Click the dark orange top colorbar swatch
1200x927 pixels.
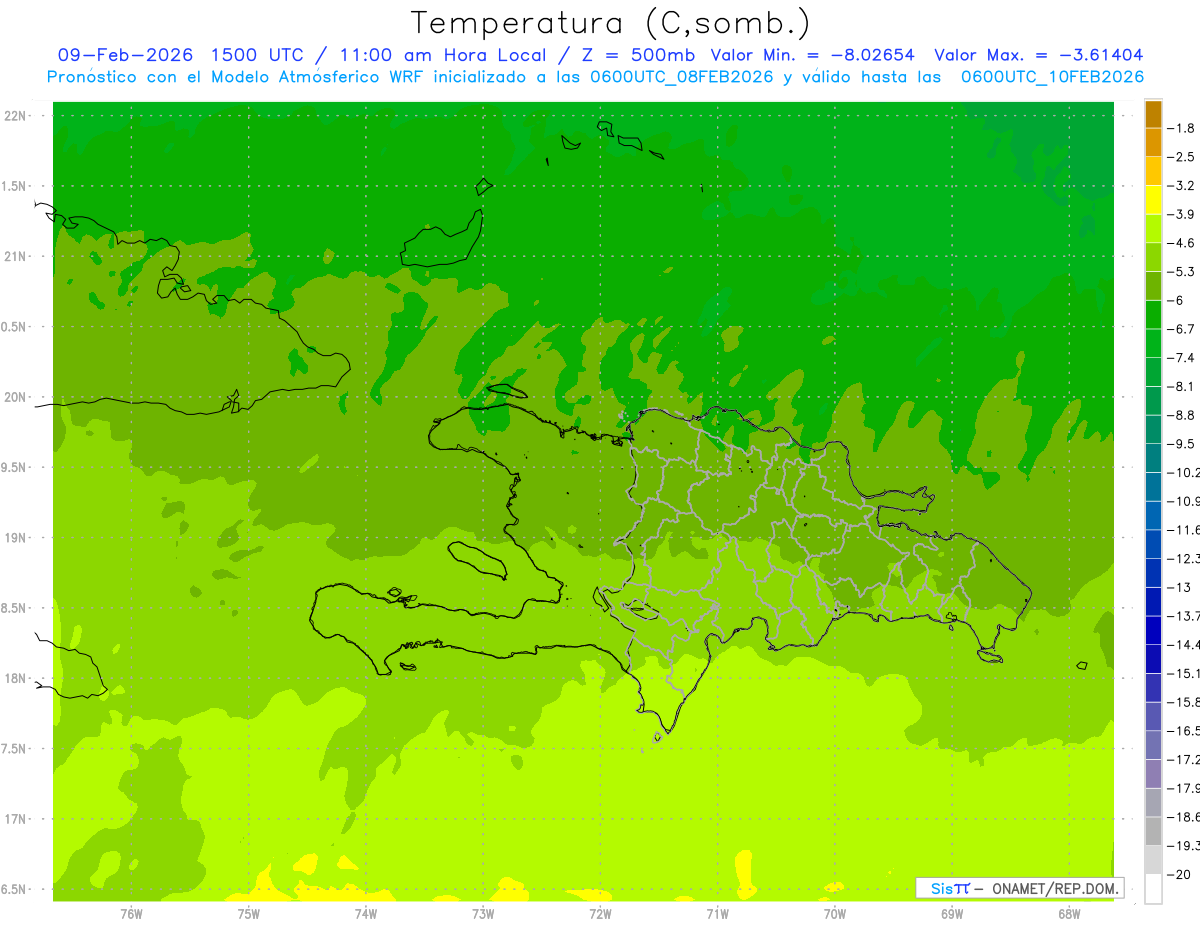point(1153,114)
